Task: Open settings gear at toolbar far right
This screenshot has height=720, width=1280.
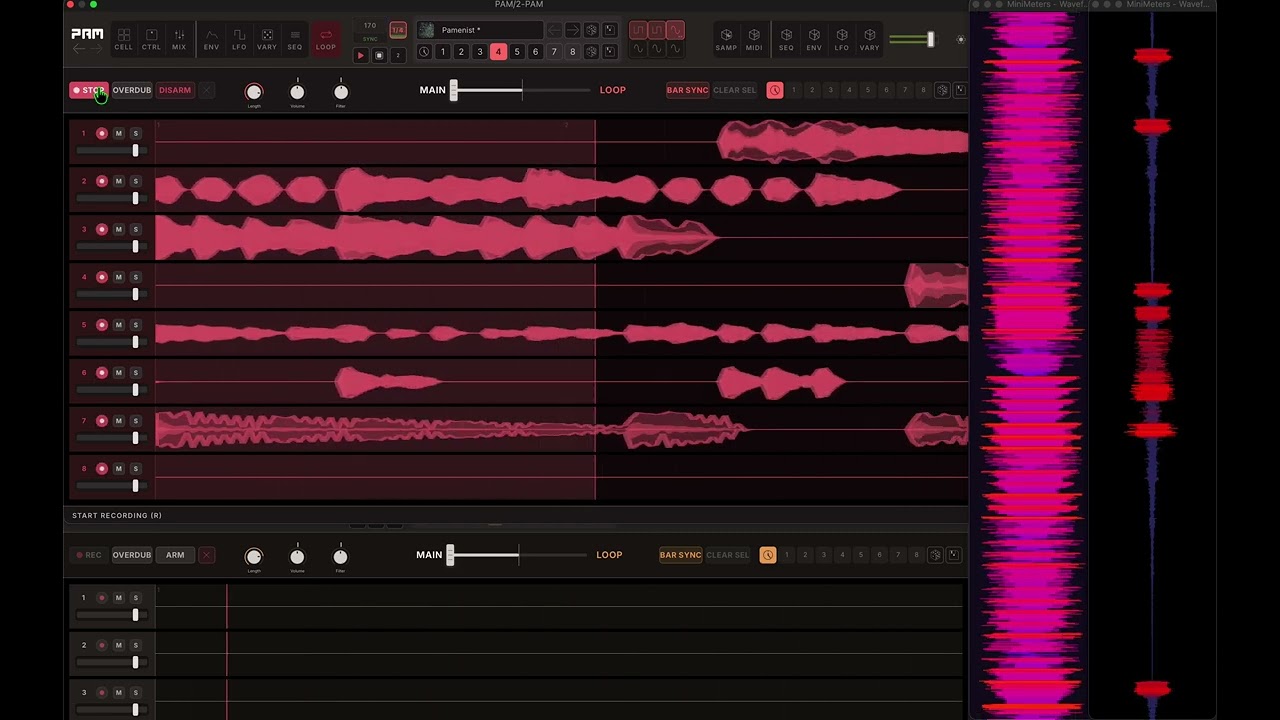Action: [x=961, y=40]
